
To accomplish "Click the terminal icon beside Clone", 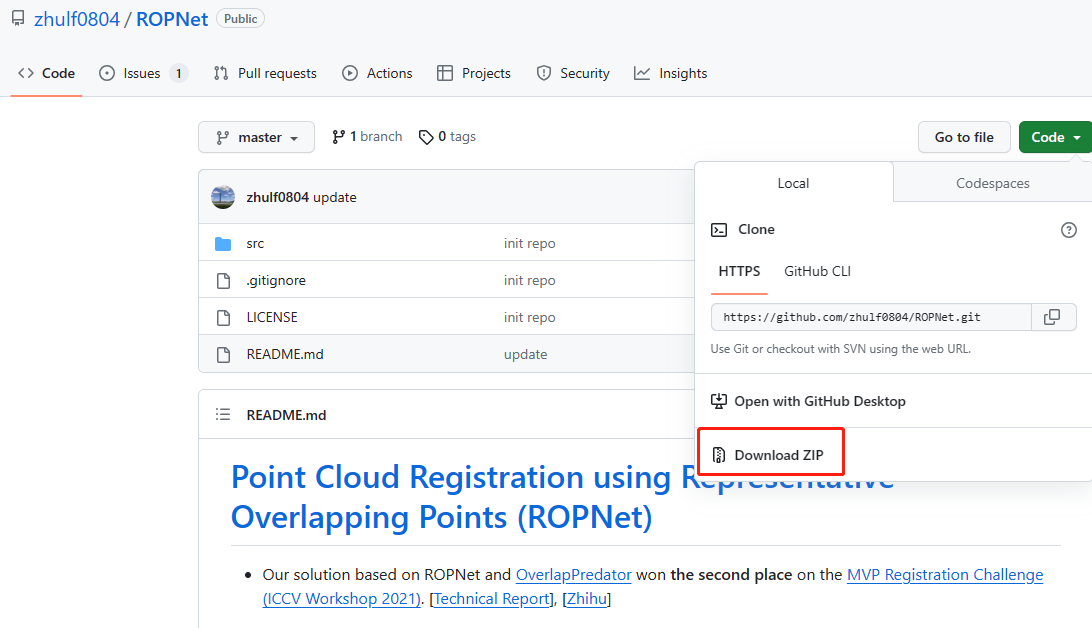I will (x=719, y=230).
